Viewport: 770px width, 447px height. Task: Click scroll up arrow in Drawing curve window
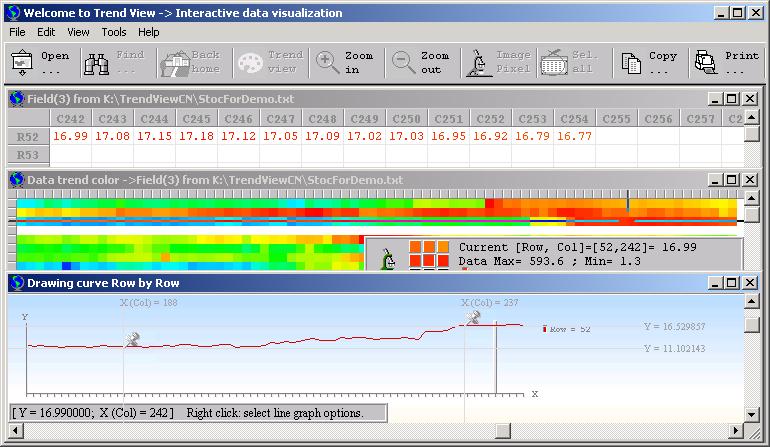pyautogui.click(x=752, y=301)
